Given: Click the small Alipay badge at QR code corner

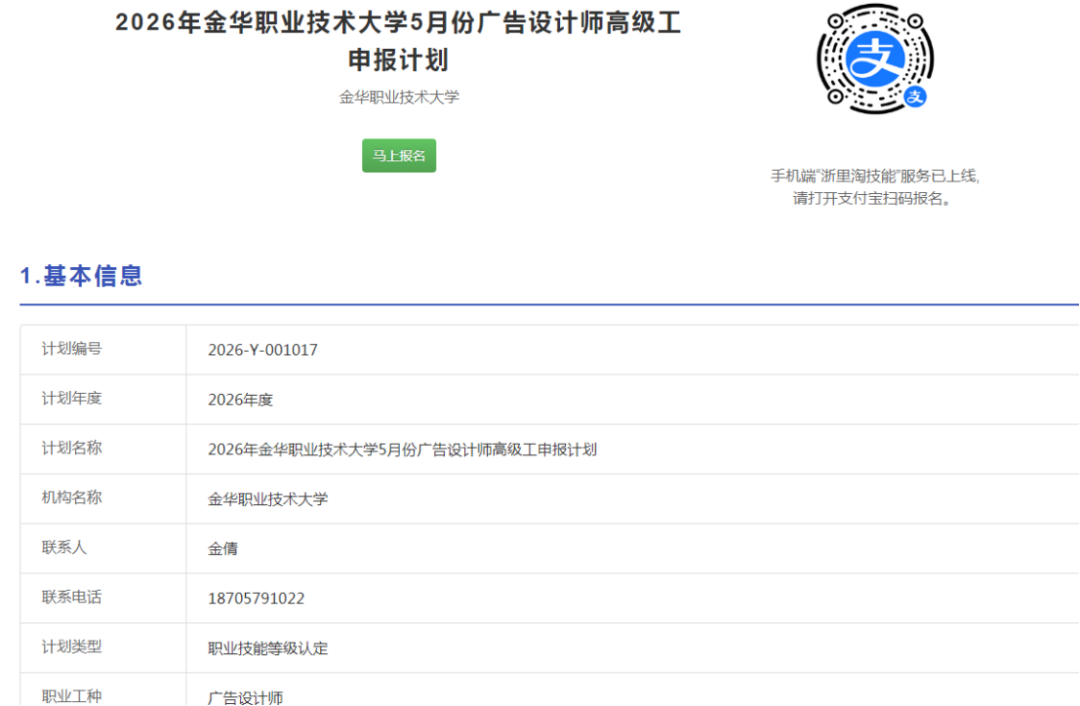Looking at the screenshot, I should pos(917,97).
